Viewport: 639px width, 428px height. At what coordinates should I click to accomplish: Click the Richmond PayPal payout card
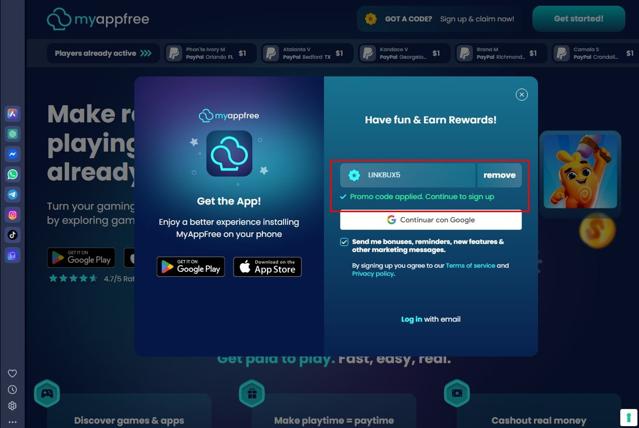(x=500, y=53)
